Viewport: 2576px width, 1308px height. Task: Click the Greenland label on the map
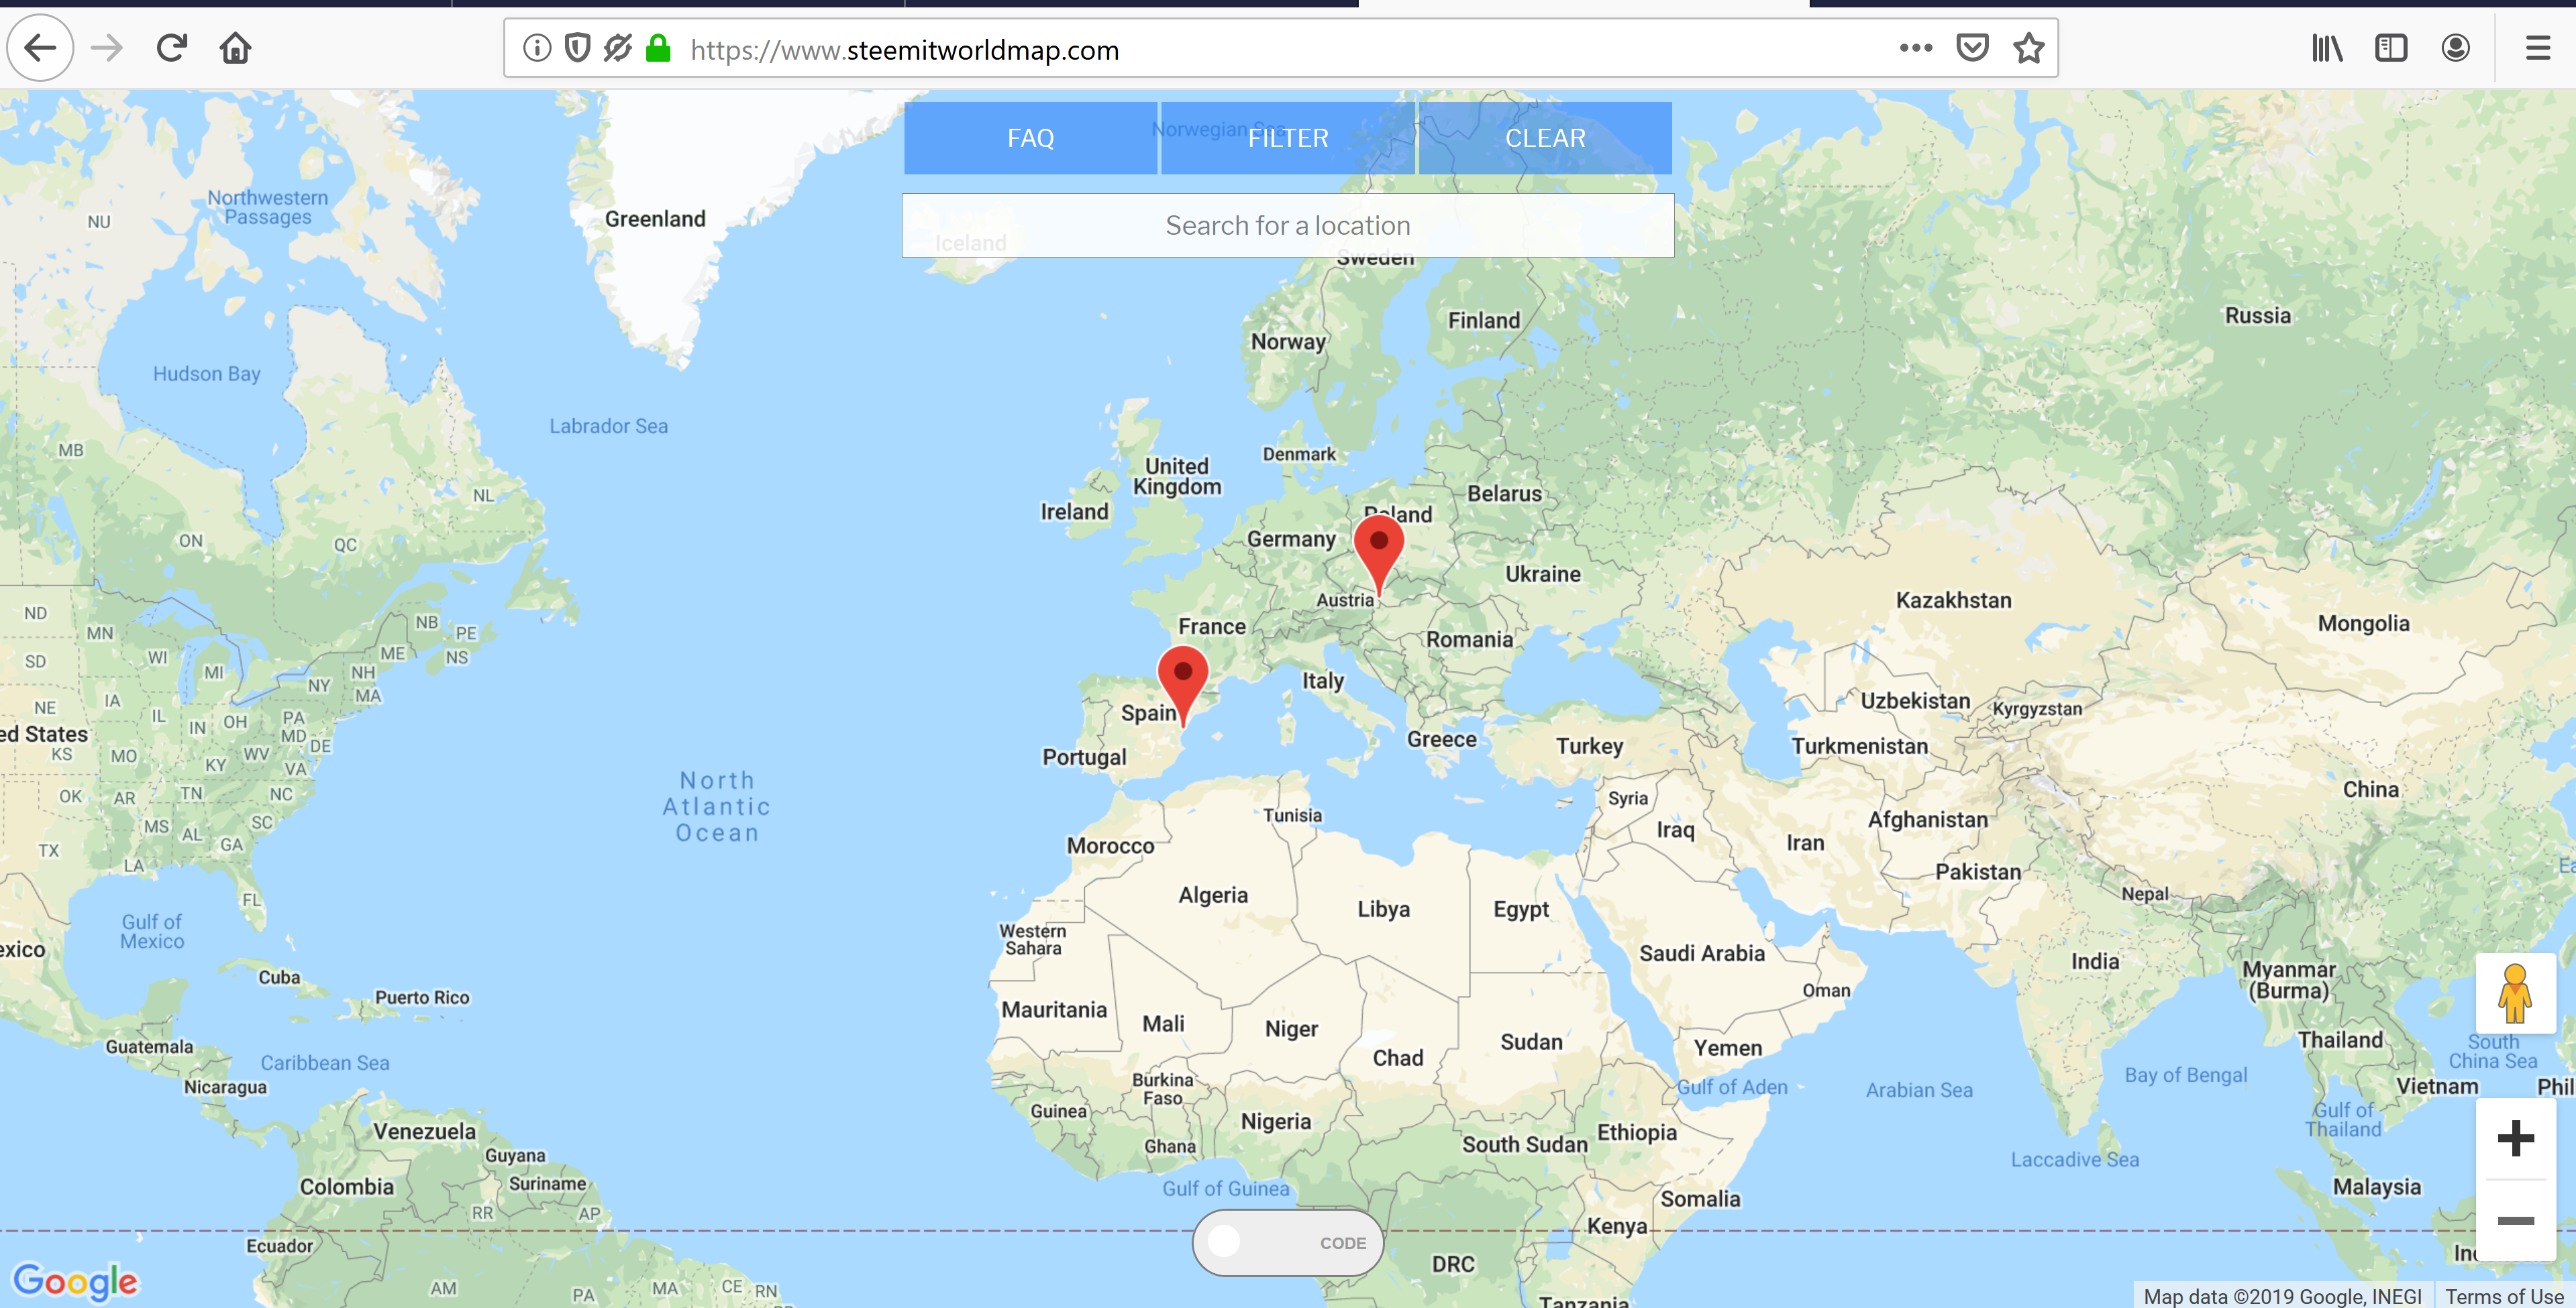point(655,219)
